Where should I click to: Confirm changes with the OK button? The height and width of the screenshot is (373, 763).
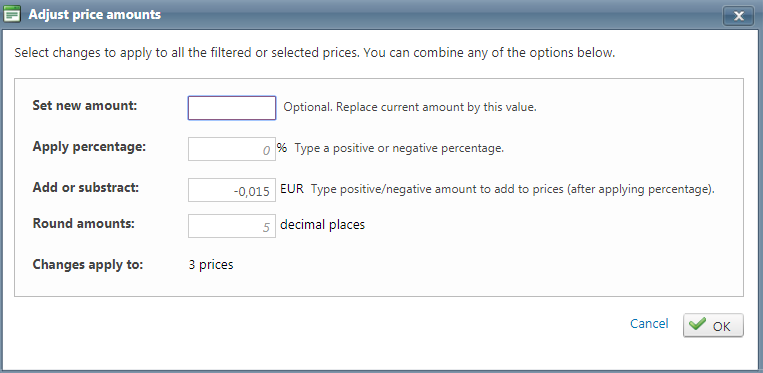713,325
